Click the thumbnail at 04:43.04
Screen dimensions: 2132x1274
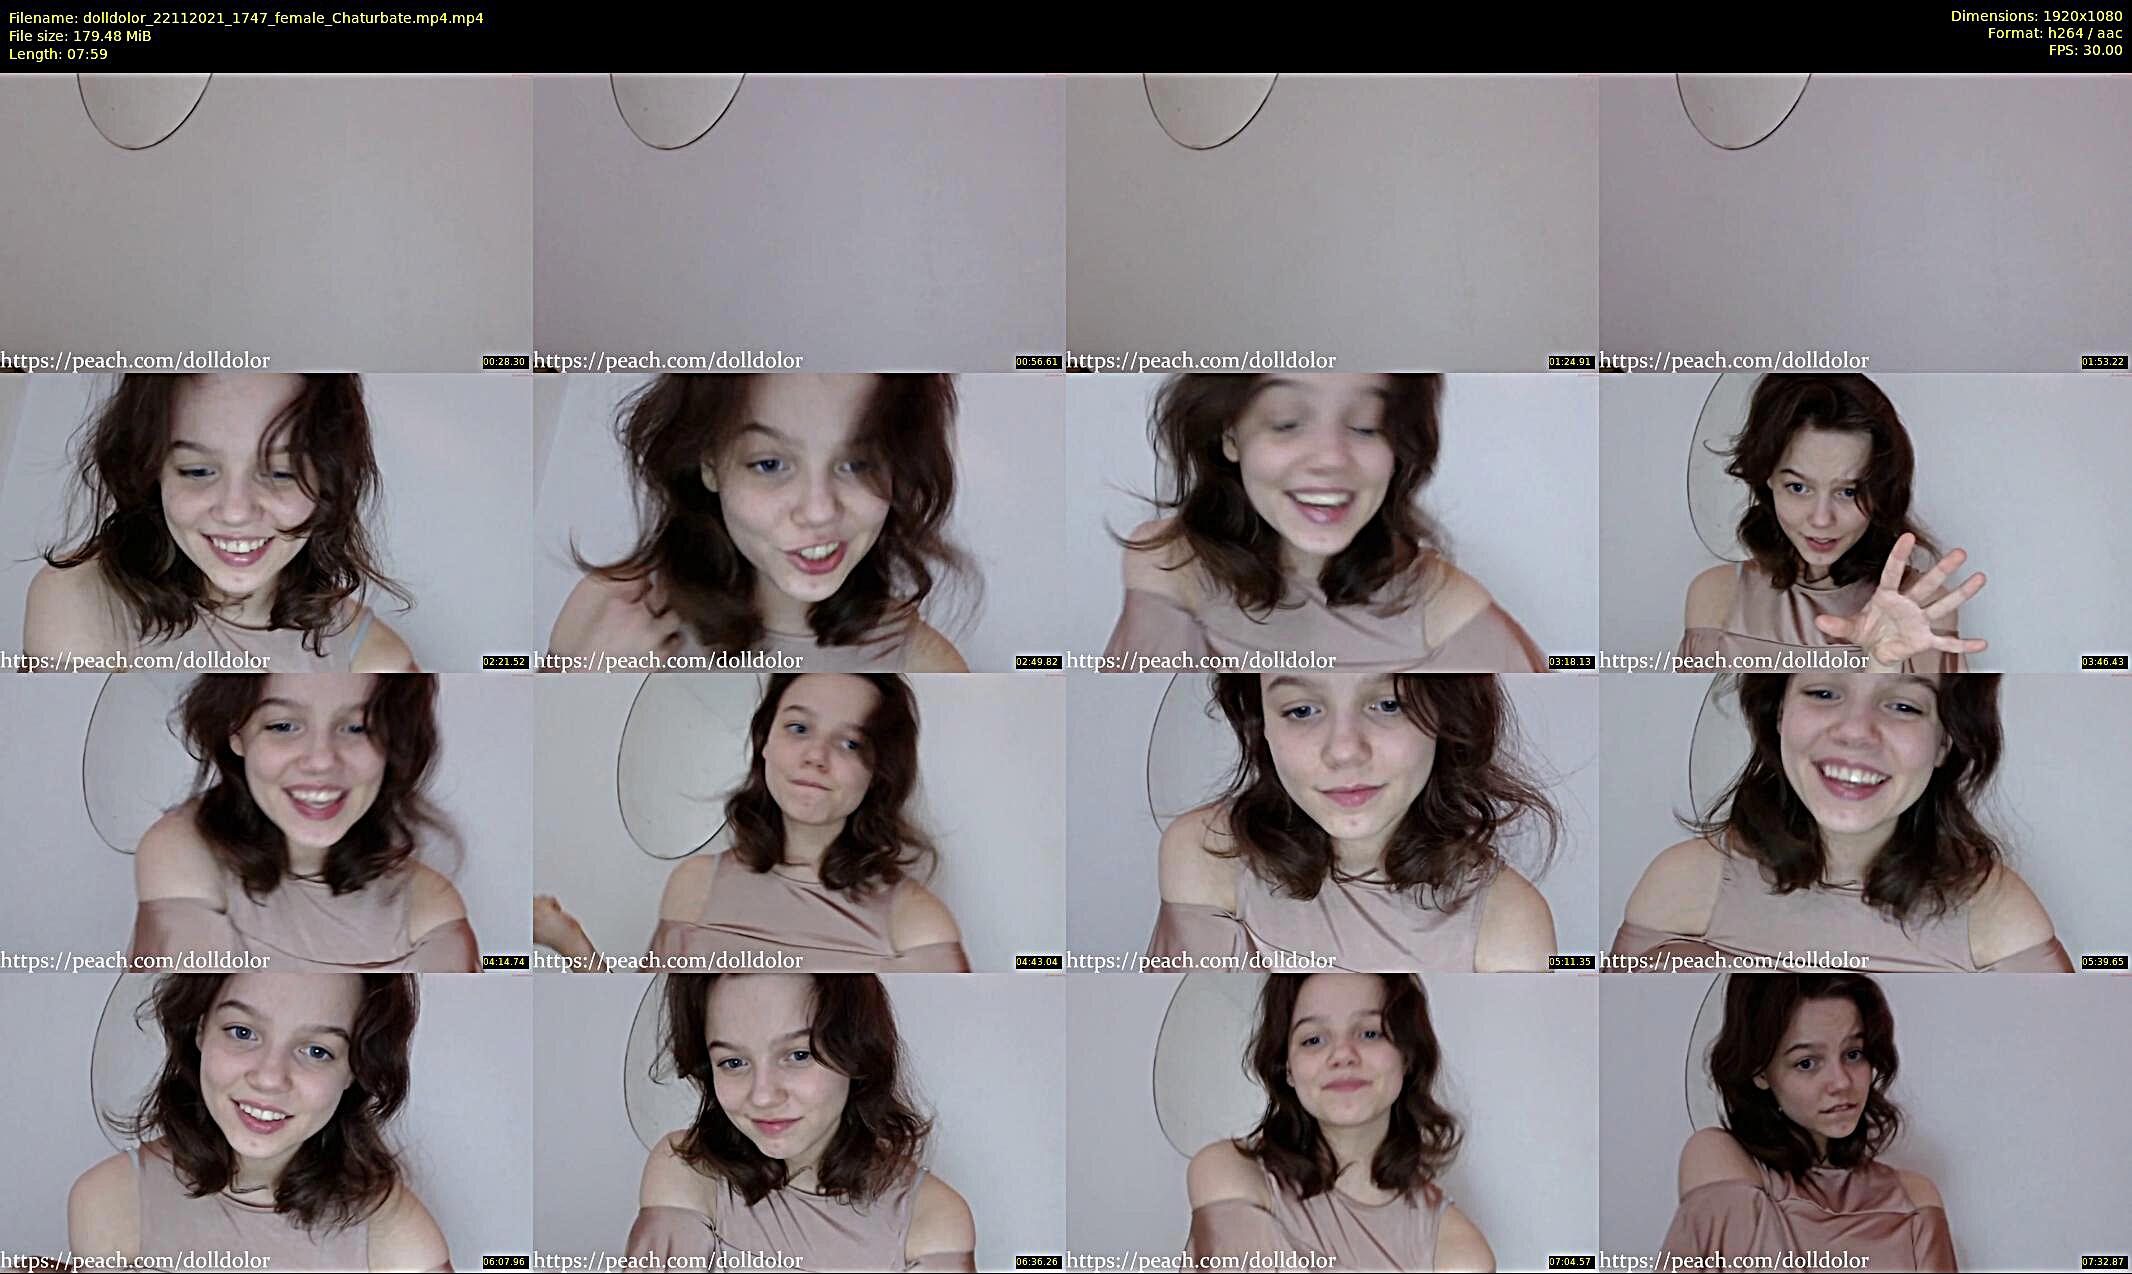pyautogui.click(x=799, y=822)
